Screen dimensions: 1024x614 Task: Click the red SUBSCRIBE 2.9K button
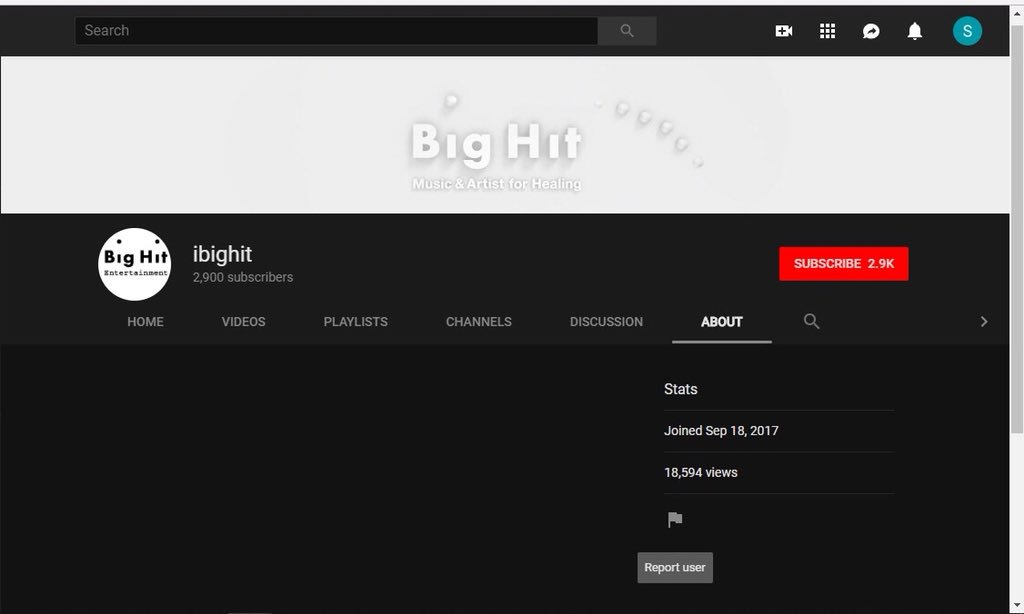pyautogui.click(x=844, y=263)
